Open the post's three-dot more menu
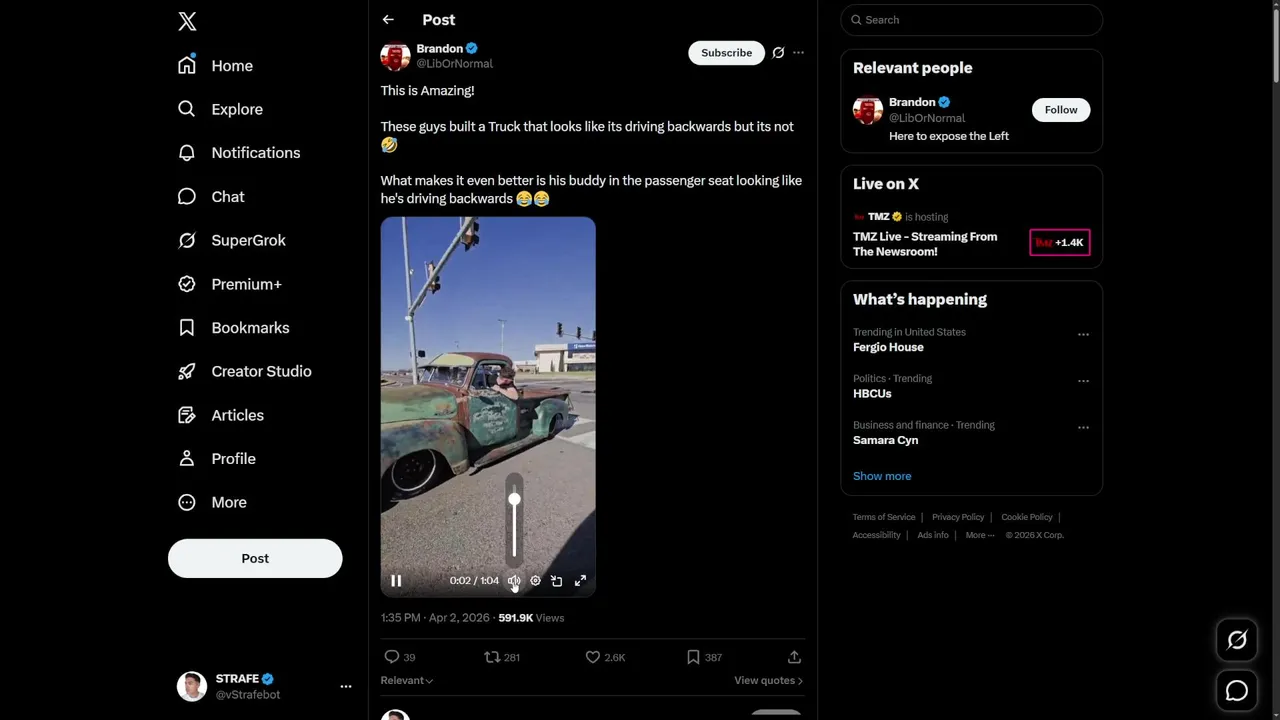This screenshot has width=1280, height=720. pyautogui.click(x=798, y=53)
